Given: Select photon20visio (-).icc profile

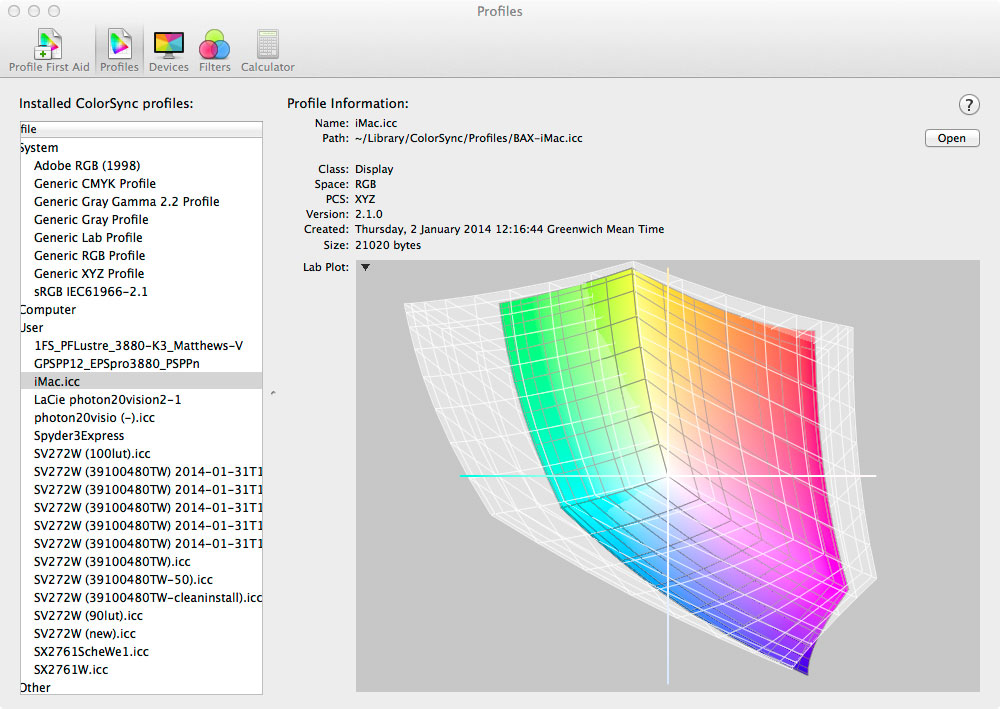Looking at the screenshot, I should pos(141,418).
